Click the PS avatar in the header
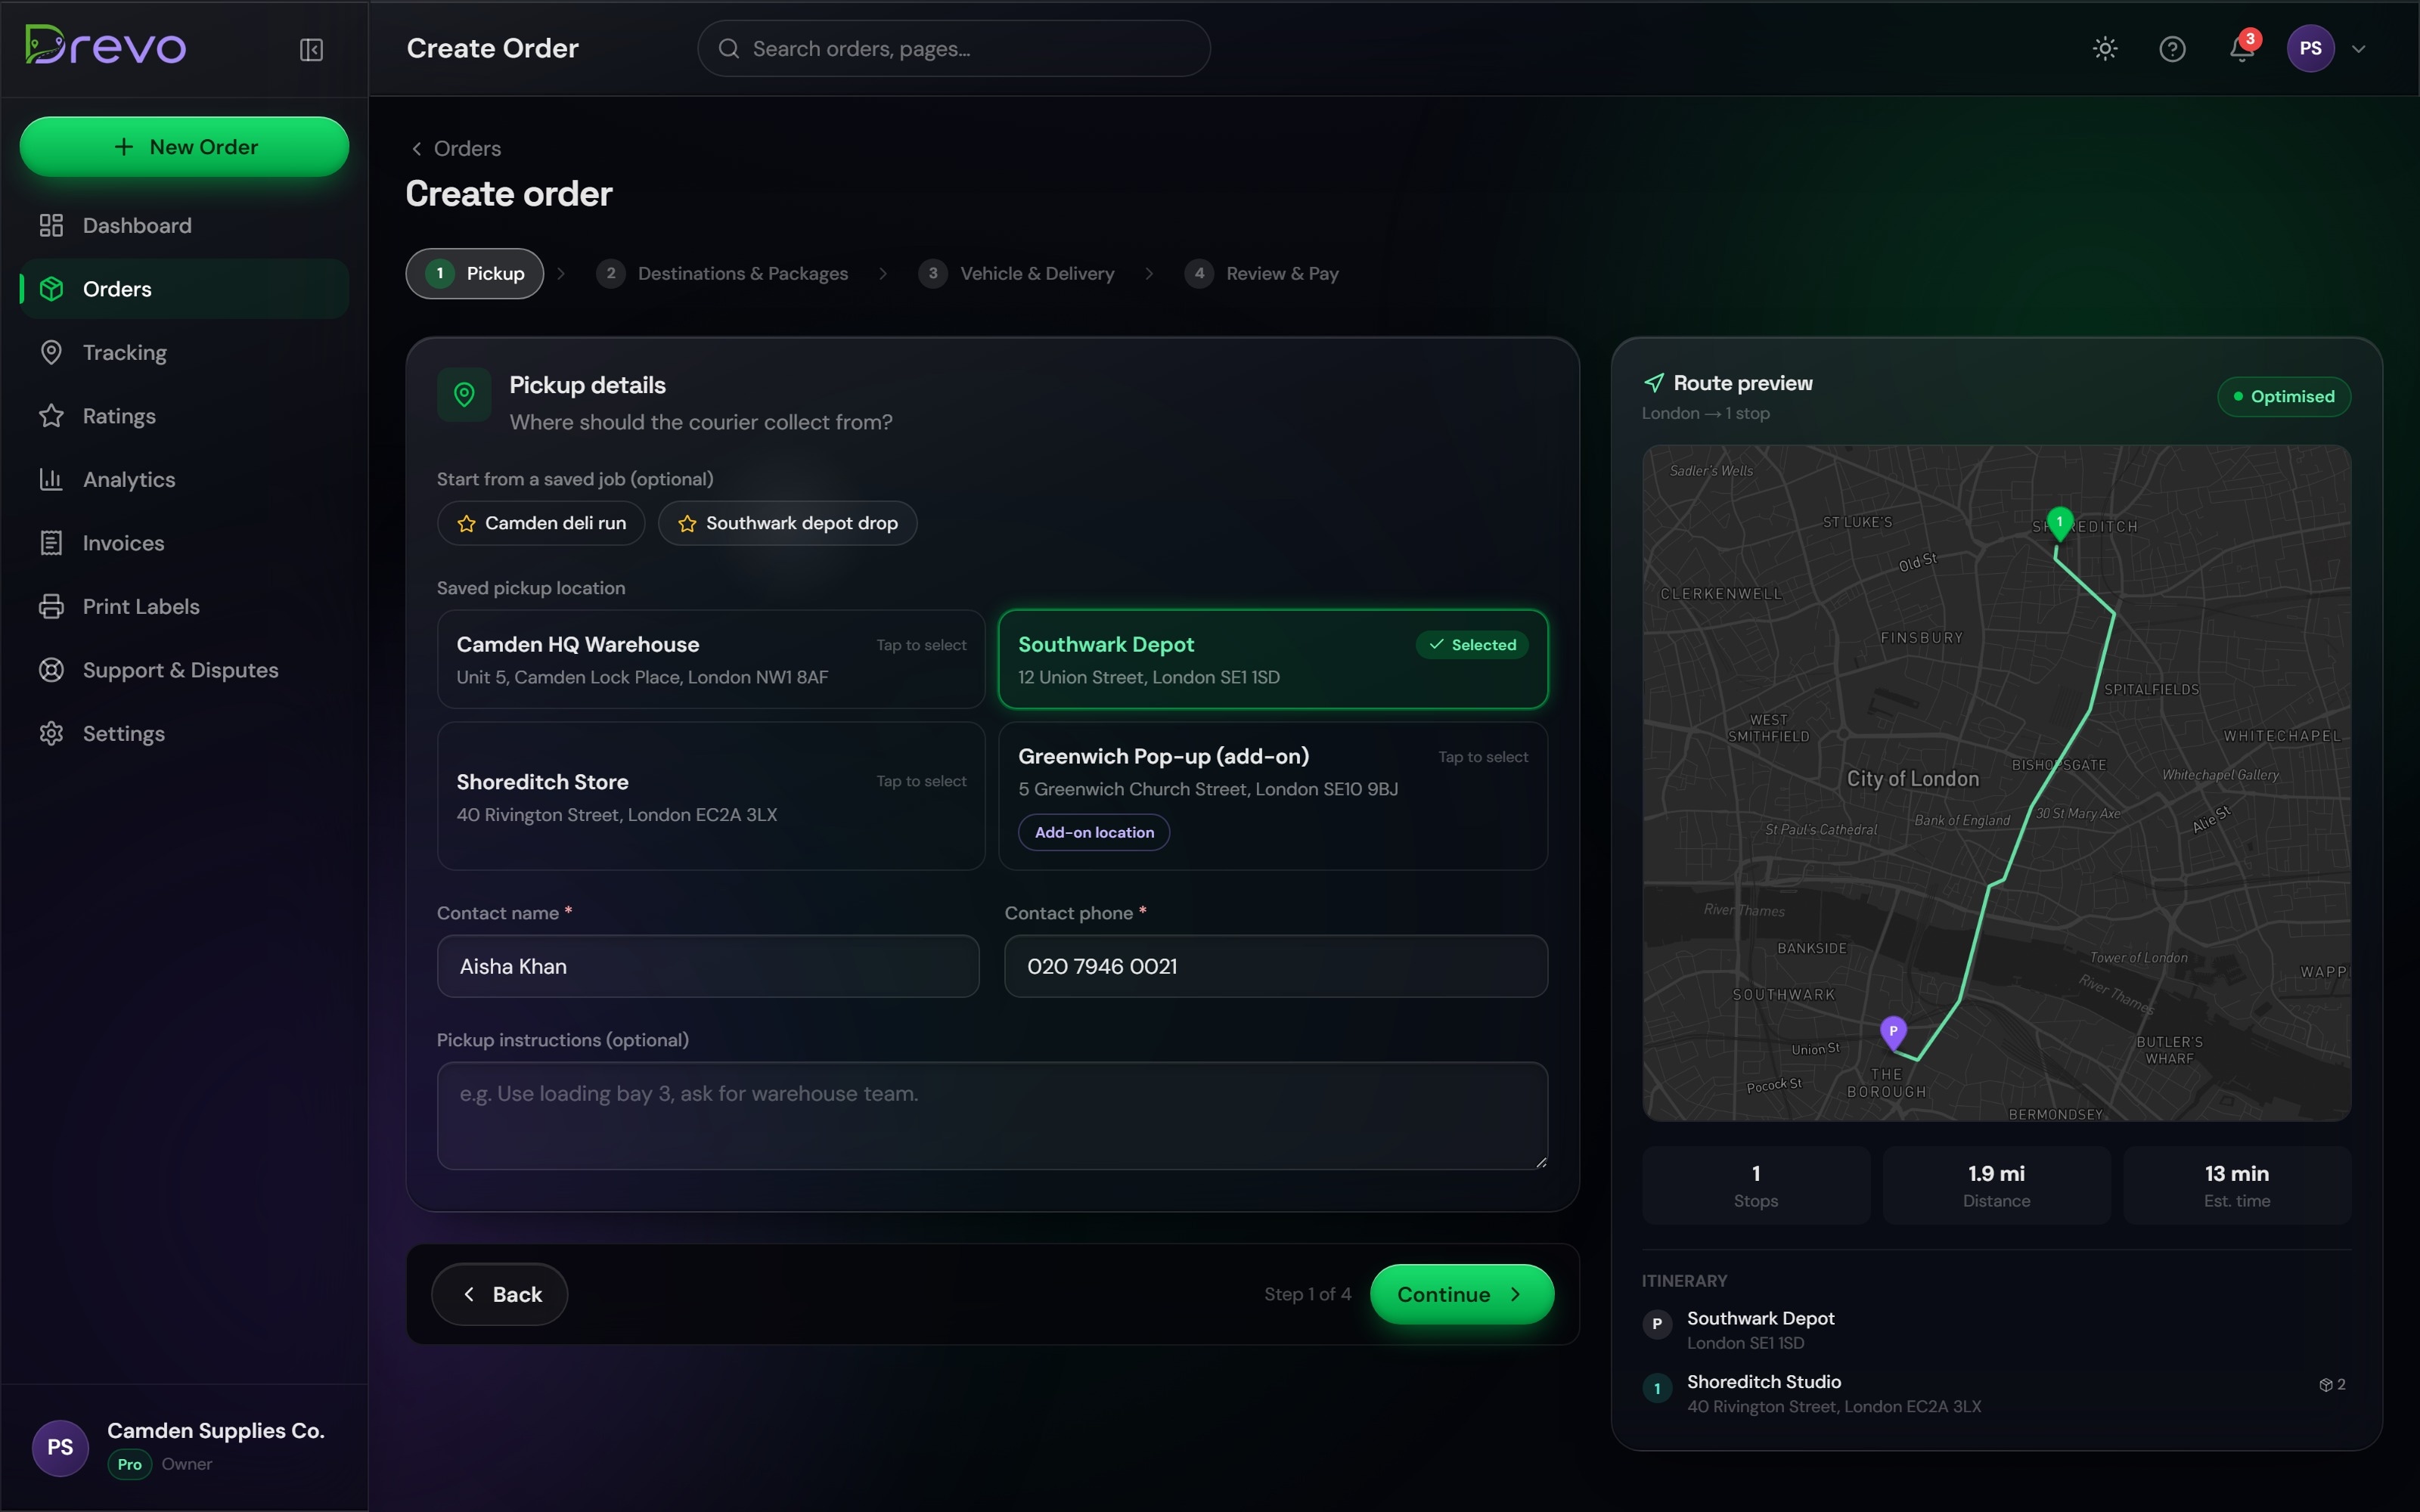Screen dimensions: 2420x1512 click(x=2310, y=48)
